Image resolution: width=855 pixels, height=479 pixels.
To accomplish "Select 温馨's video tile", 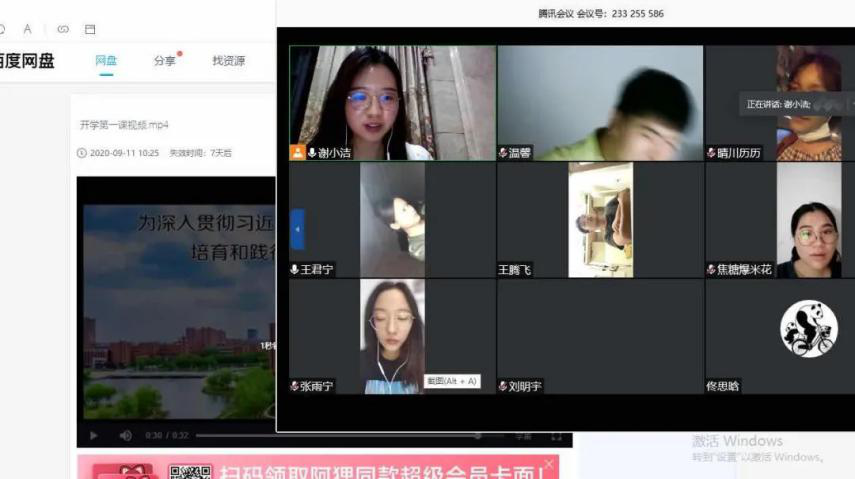I will point(600,103).
